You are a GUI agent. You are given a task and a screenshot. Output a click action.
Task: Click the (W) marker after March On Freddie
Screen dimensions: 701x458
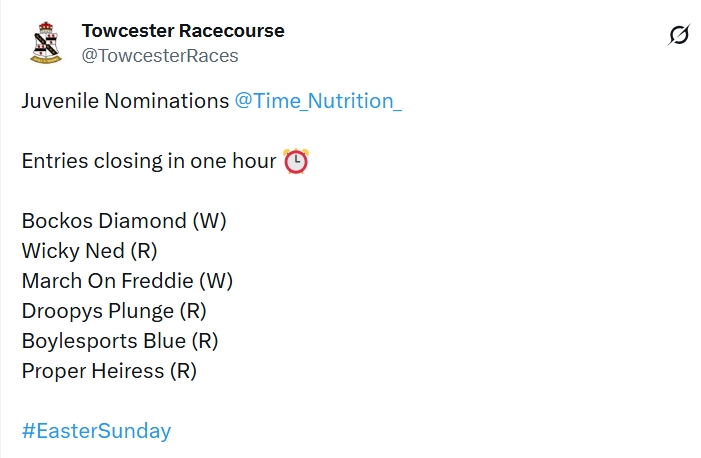[216, 281]
